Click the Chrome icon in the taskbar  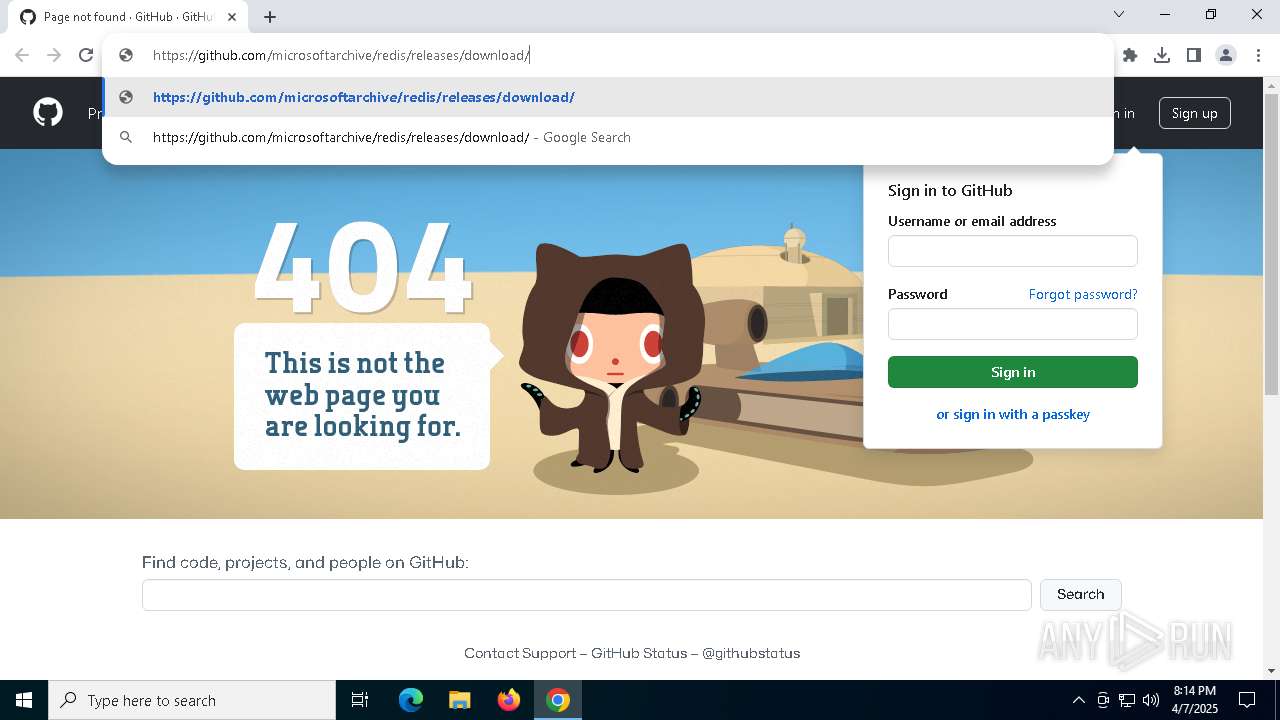[x=558, y=700]
